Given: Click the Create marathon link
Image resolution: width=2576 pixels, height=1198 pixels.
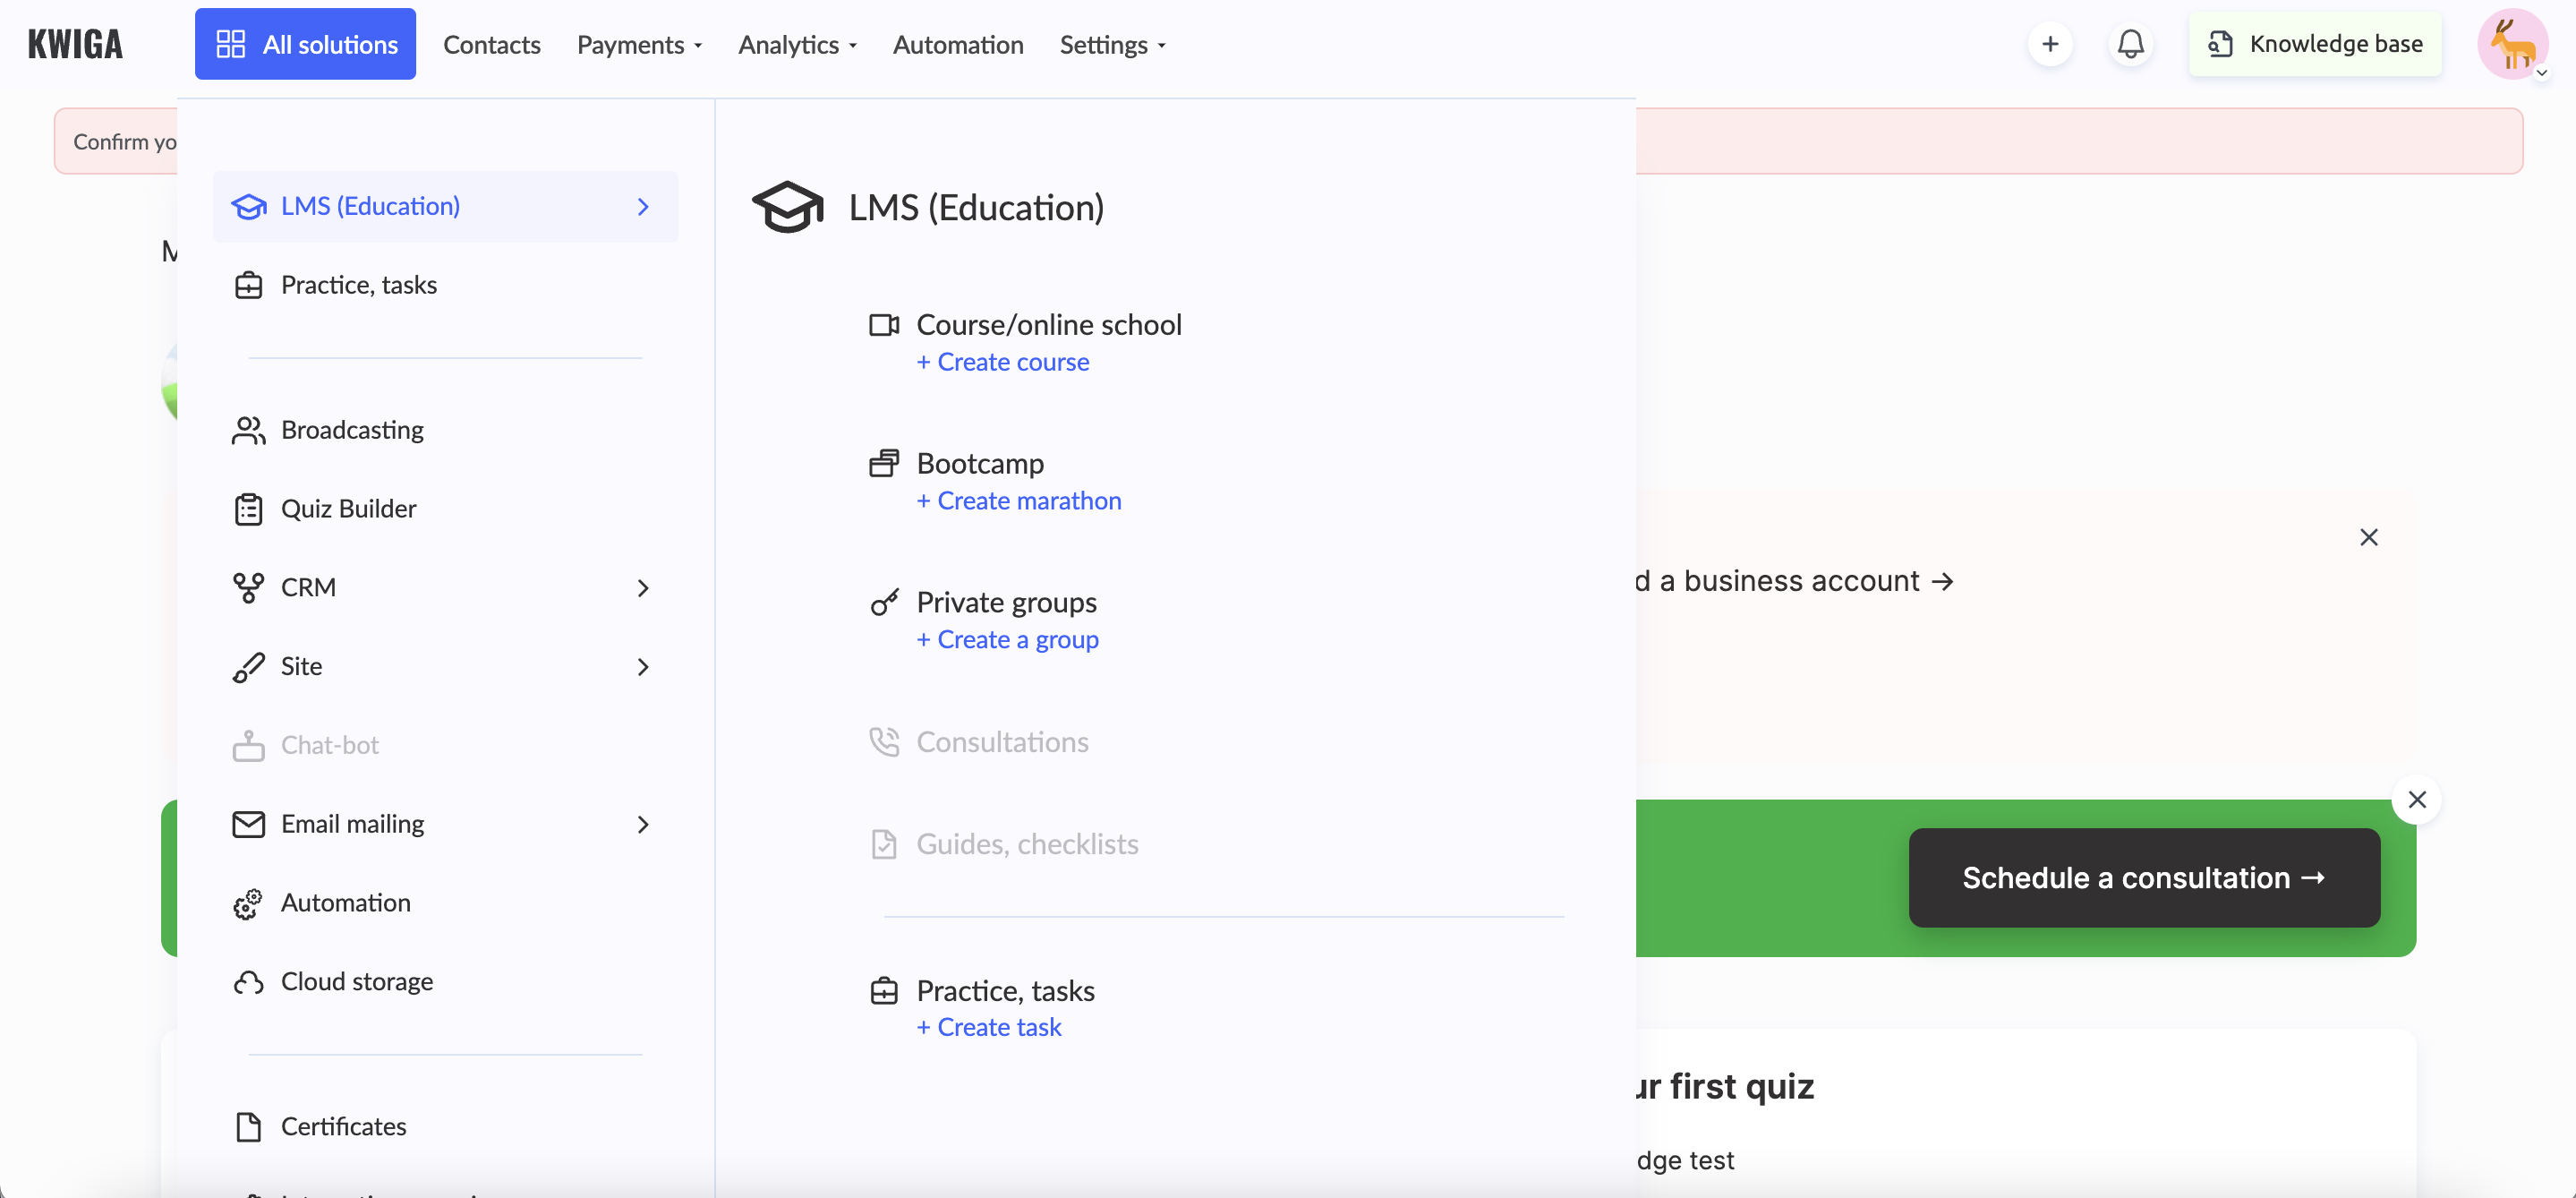Looking at the screenshot, I should (x=1019, y=500).
